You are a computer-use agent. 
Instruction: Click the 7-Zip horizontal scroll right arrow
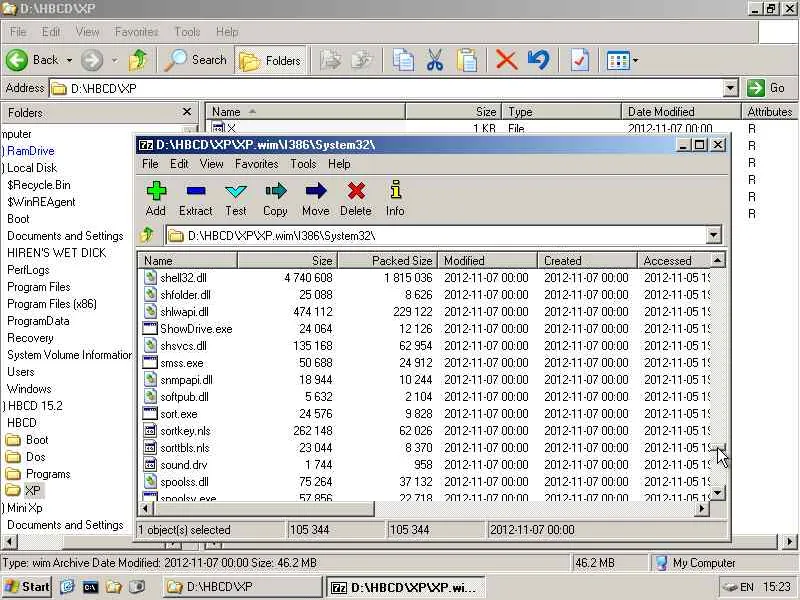(x=702, y=508)
